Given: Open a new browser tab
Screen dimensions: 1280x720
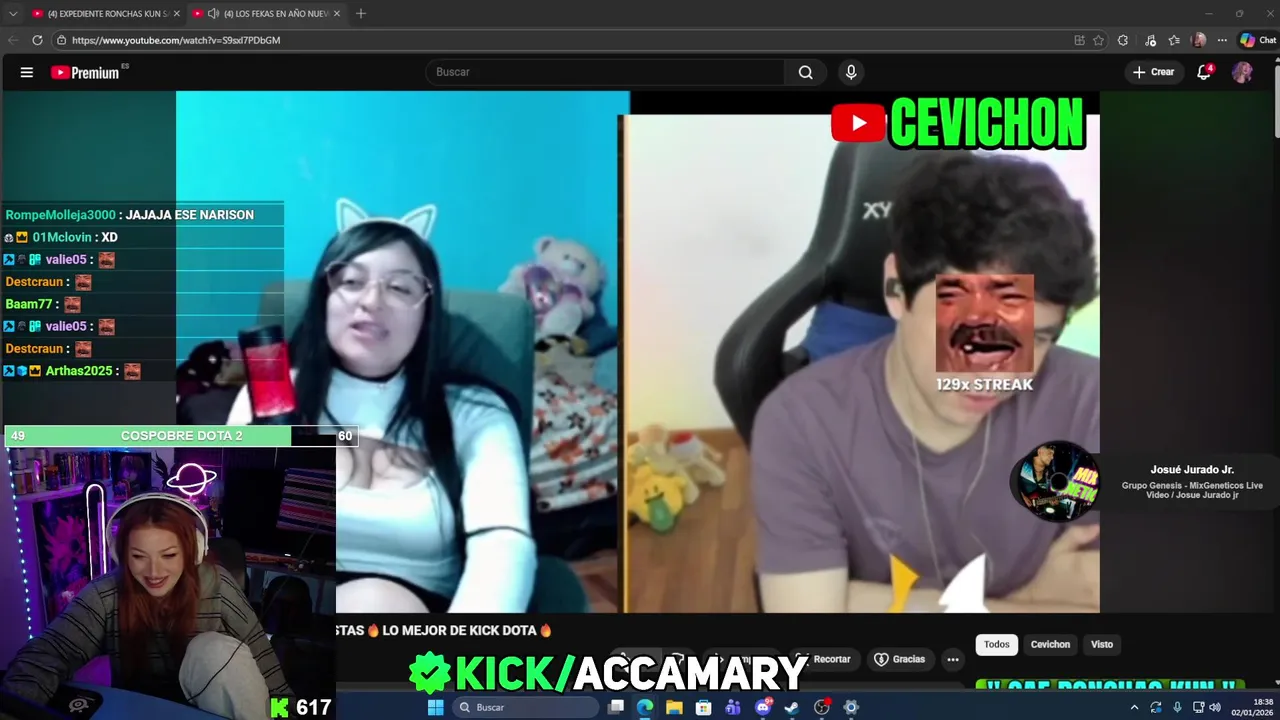Looking at the screenshot, I should (361, 13).
